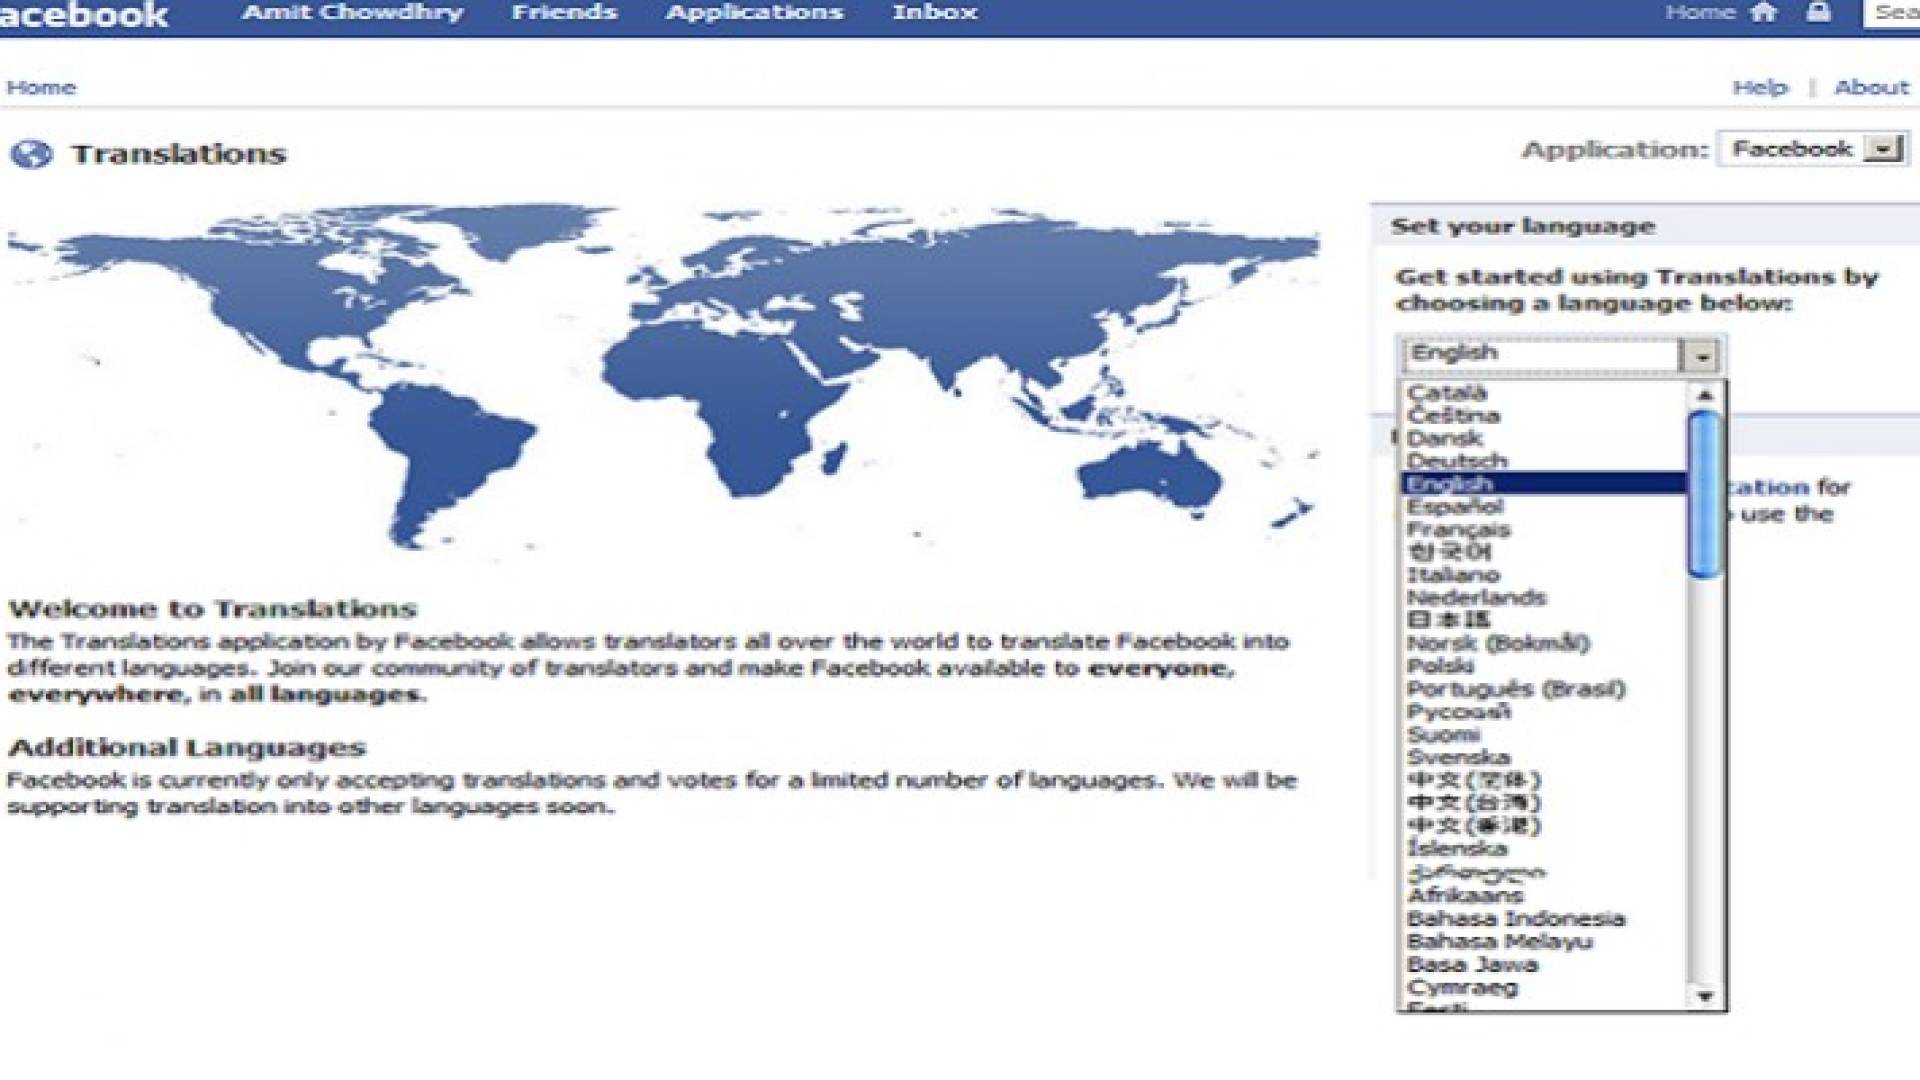Open the Application Facebook dropdown
Viewport: 1920px width, 1080px height.
[x=1885, y=149]
